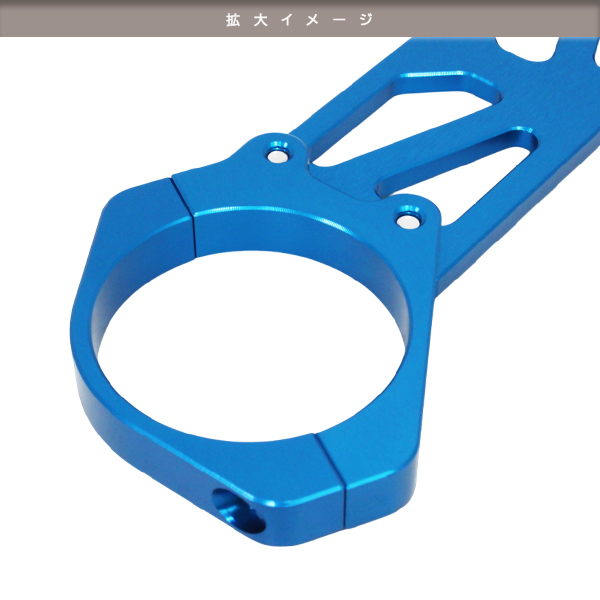Click the right screw on the clamp
Image resolution: width=600 pixels, height=600 pixels.
point(407,213)
